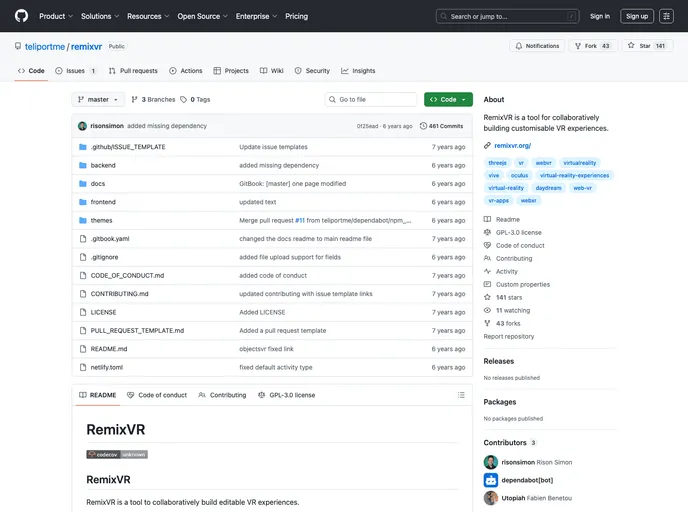
Task: Open the 461 Commits history
Action: tap(441, 126)
